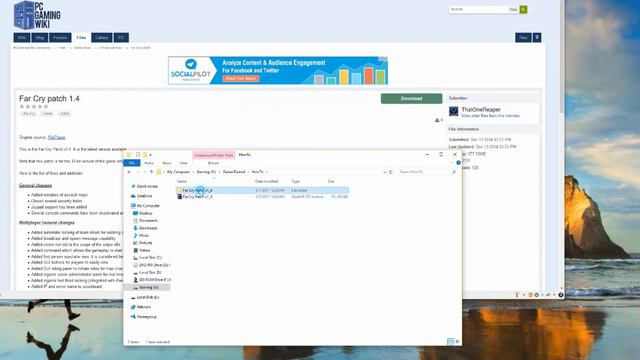Select the Far Cry Patch file folder row
Image resolution: width=640 pixels, height=360 pixels.
click(x=262, y=190)
